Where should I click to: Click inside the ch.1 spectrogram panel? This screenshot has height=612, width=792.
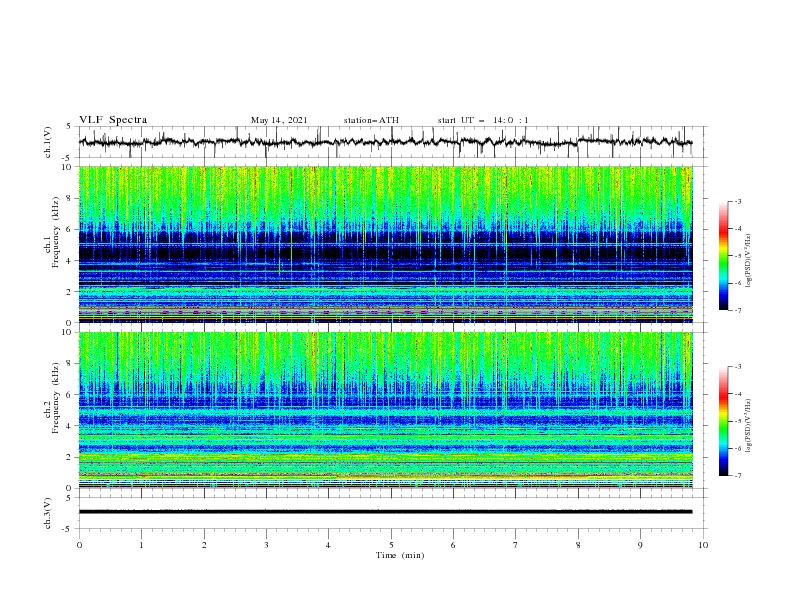click(x=385, y=244)
